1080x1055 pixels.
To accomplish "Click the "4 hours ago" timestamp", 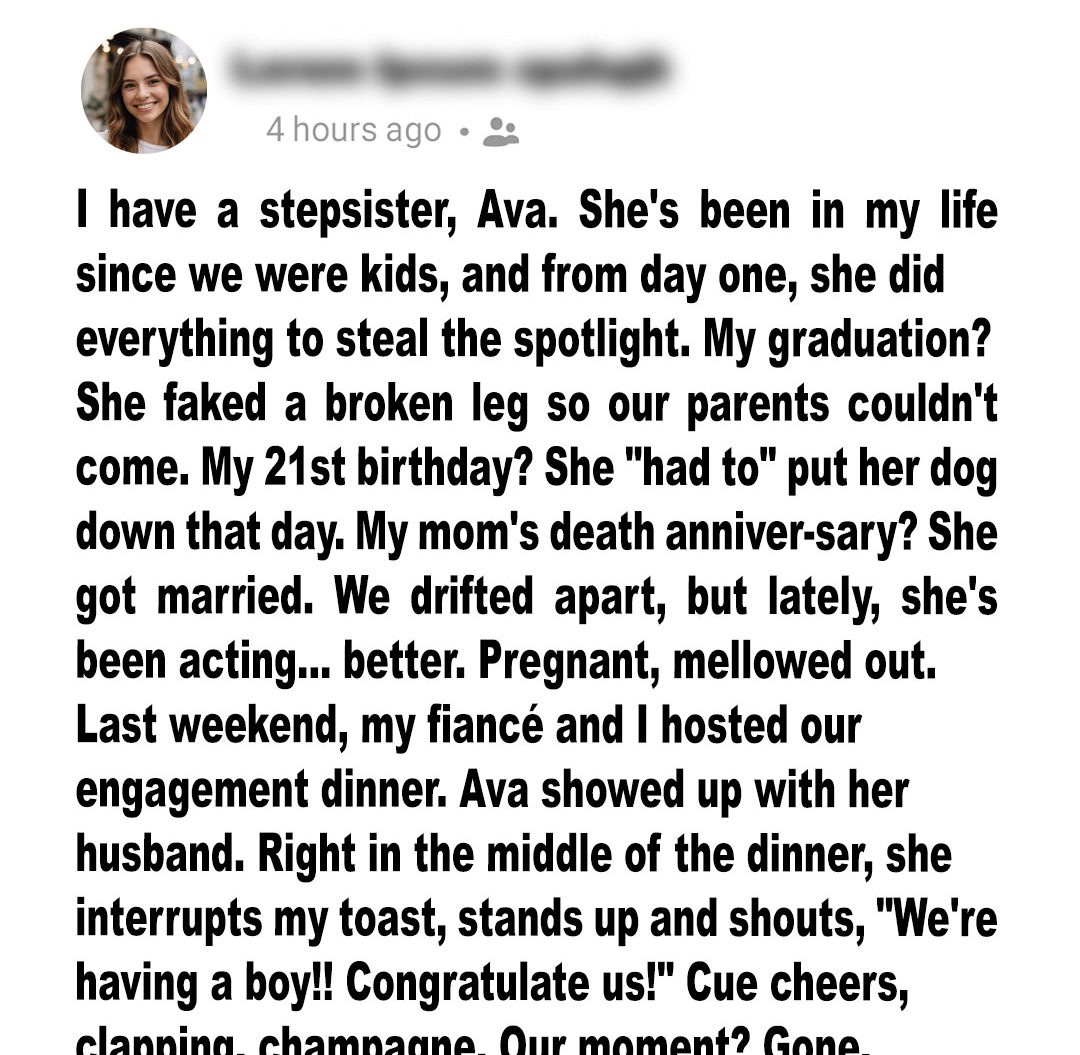I will point(353,130).
